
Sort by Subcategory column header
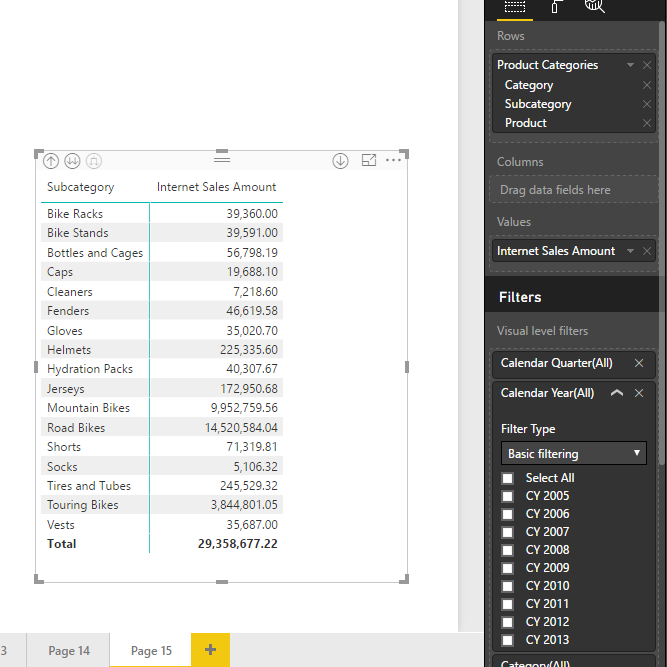80,187
